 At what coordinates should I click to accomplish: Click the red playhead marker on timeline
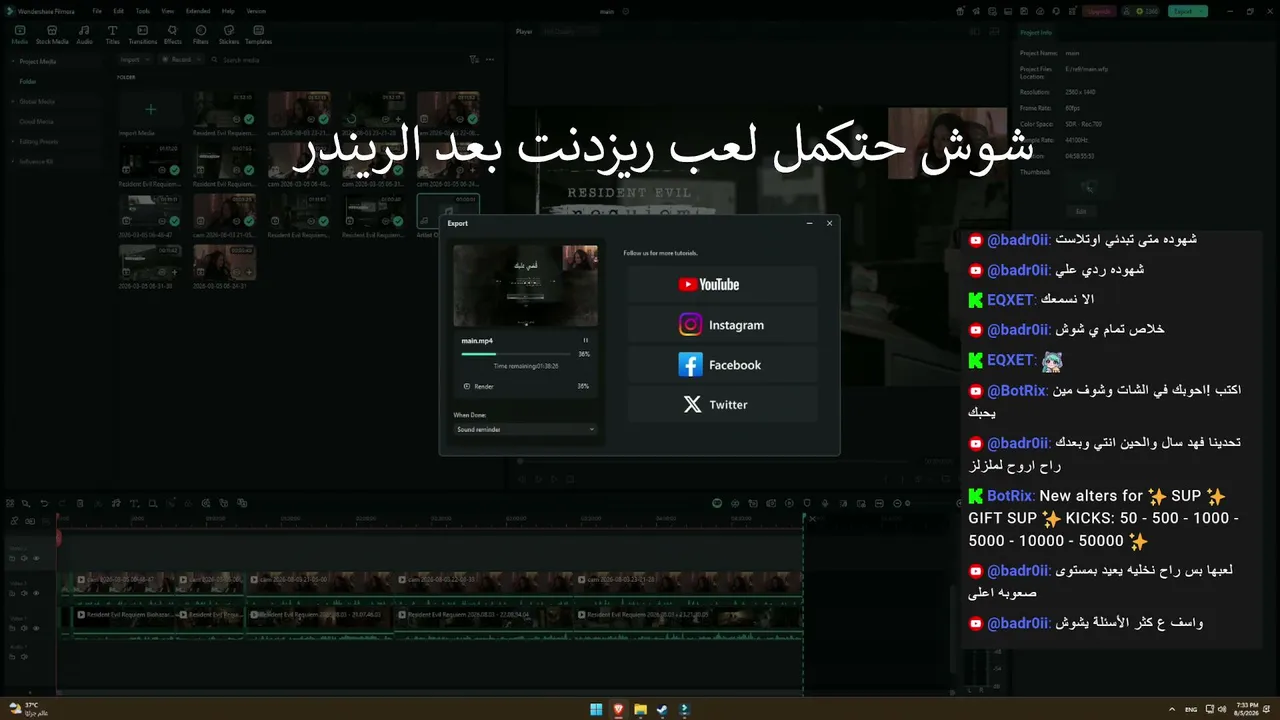[58, 537]
